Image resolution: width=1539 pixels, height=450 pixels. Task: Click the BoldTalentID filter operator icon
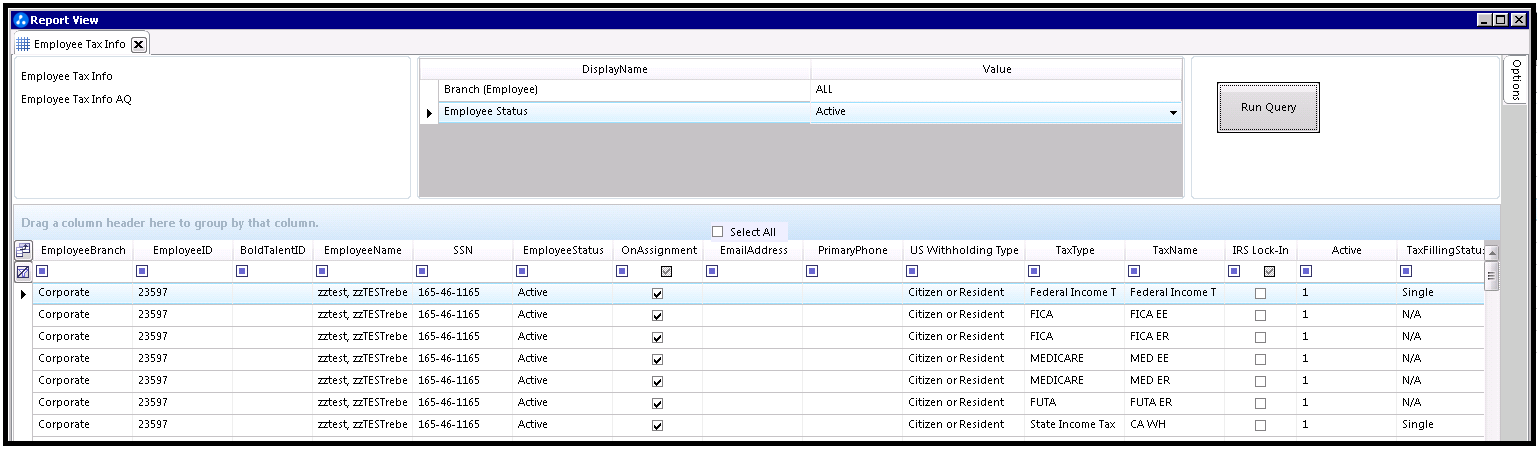(242, 271)
